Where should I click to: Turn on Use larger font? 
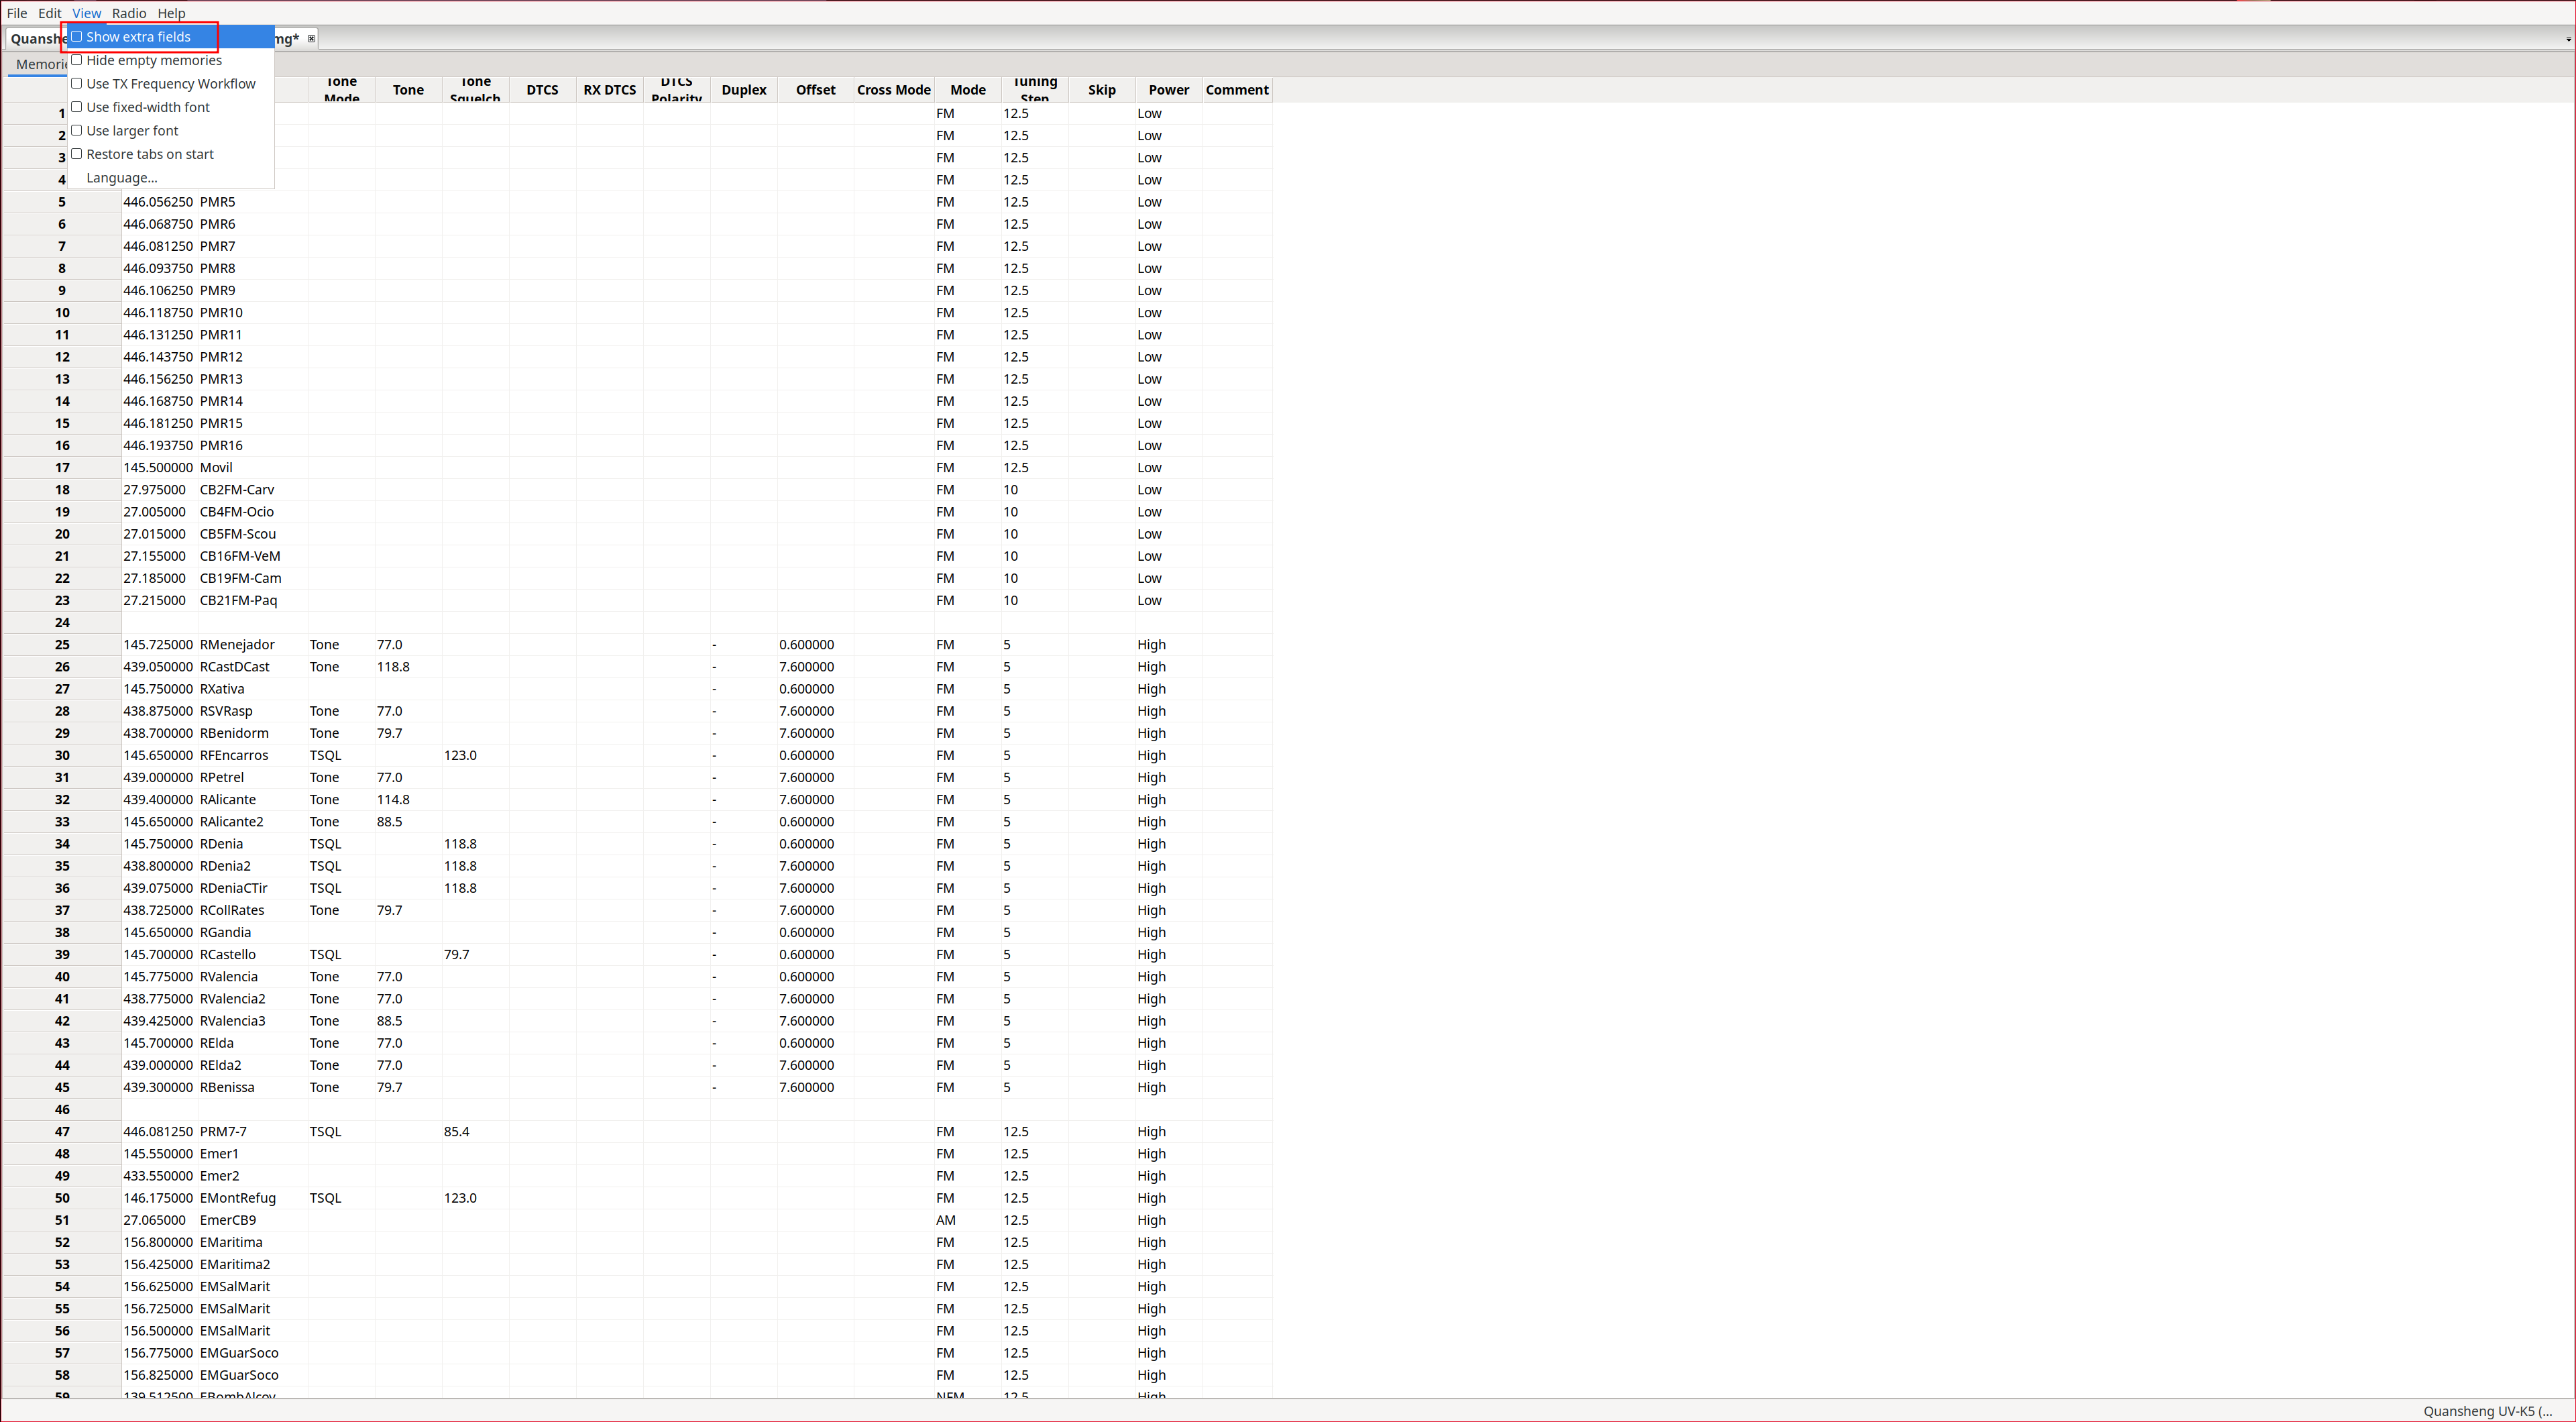pyautogui.click(x=131, y=131)
